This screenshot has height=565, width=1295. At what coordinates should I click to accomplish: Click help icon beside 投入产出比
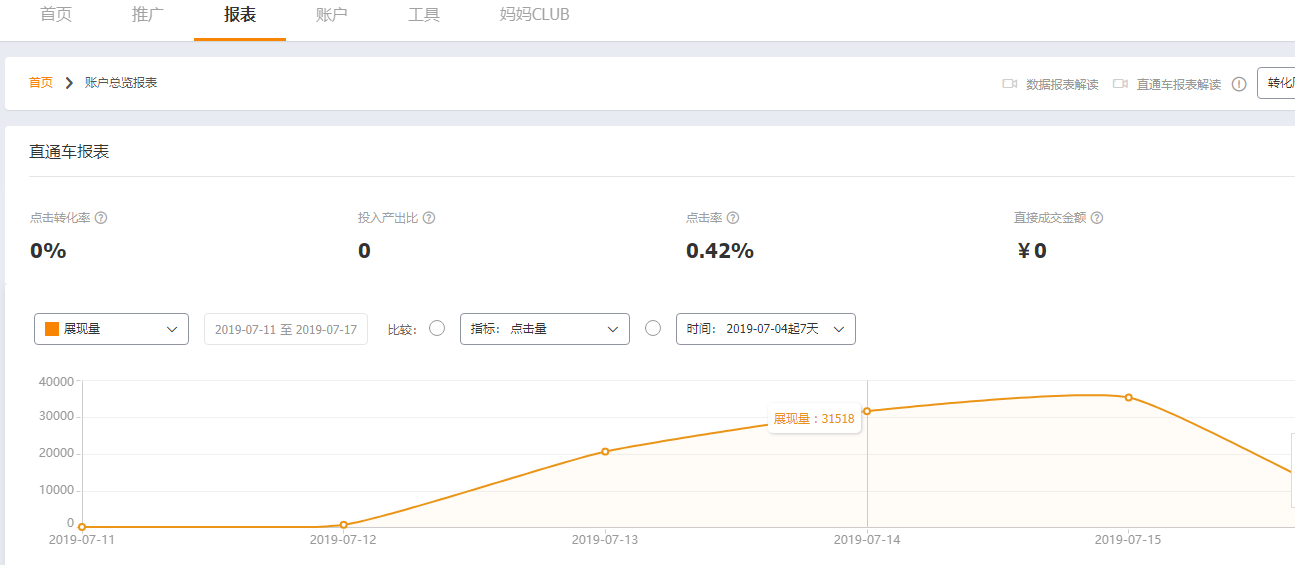(x=429, y=218)
